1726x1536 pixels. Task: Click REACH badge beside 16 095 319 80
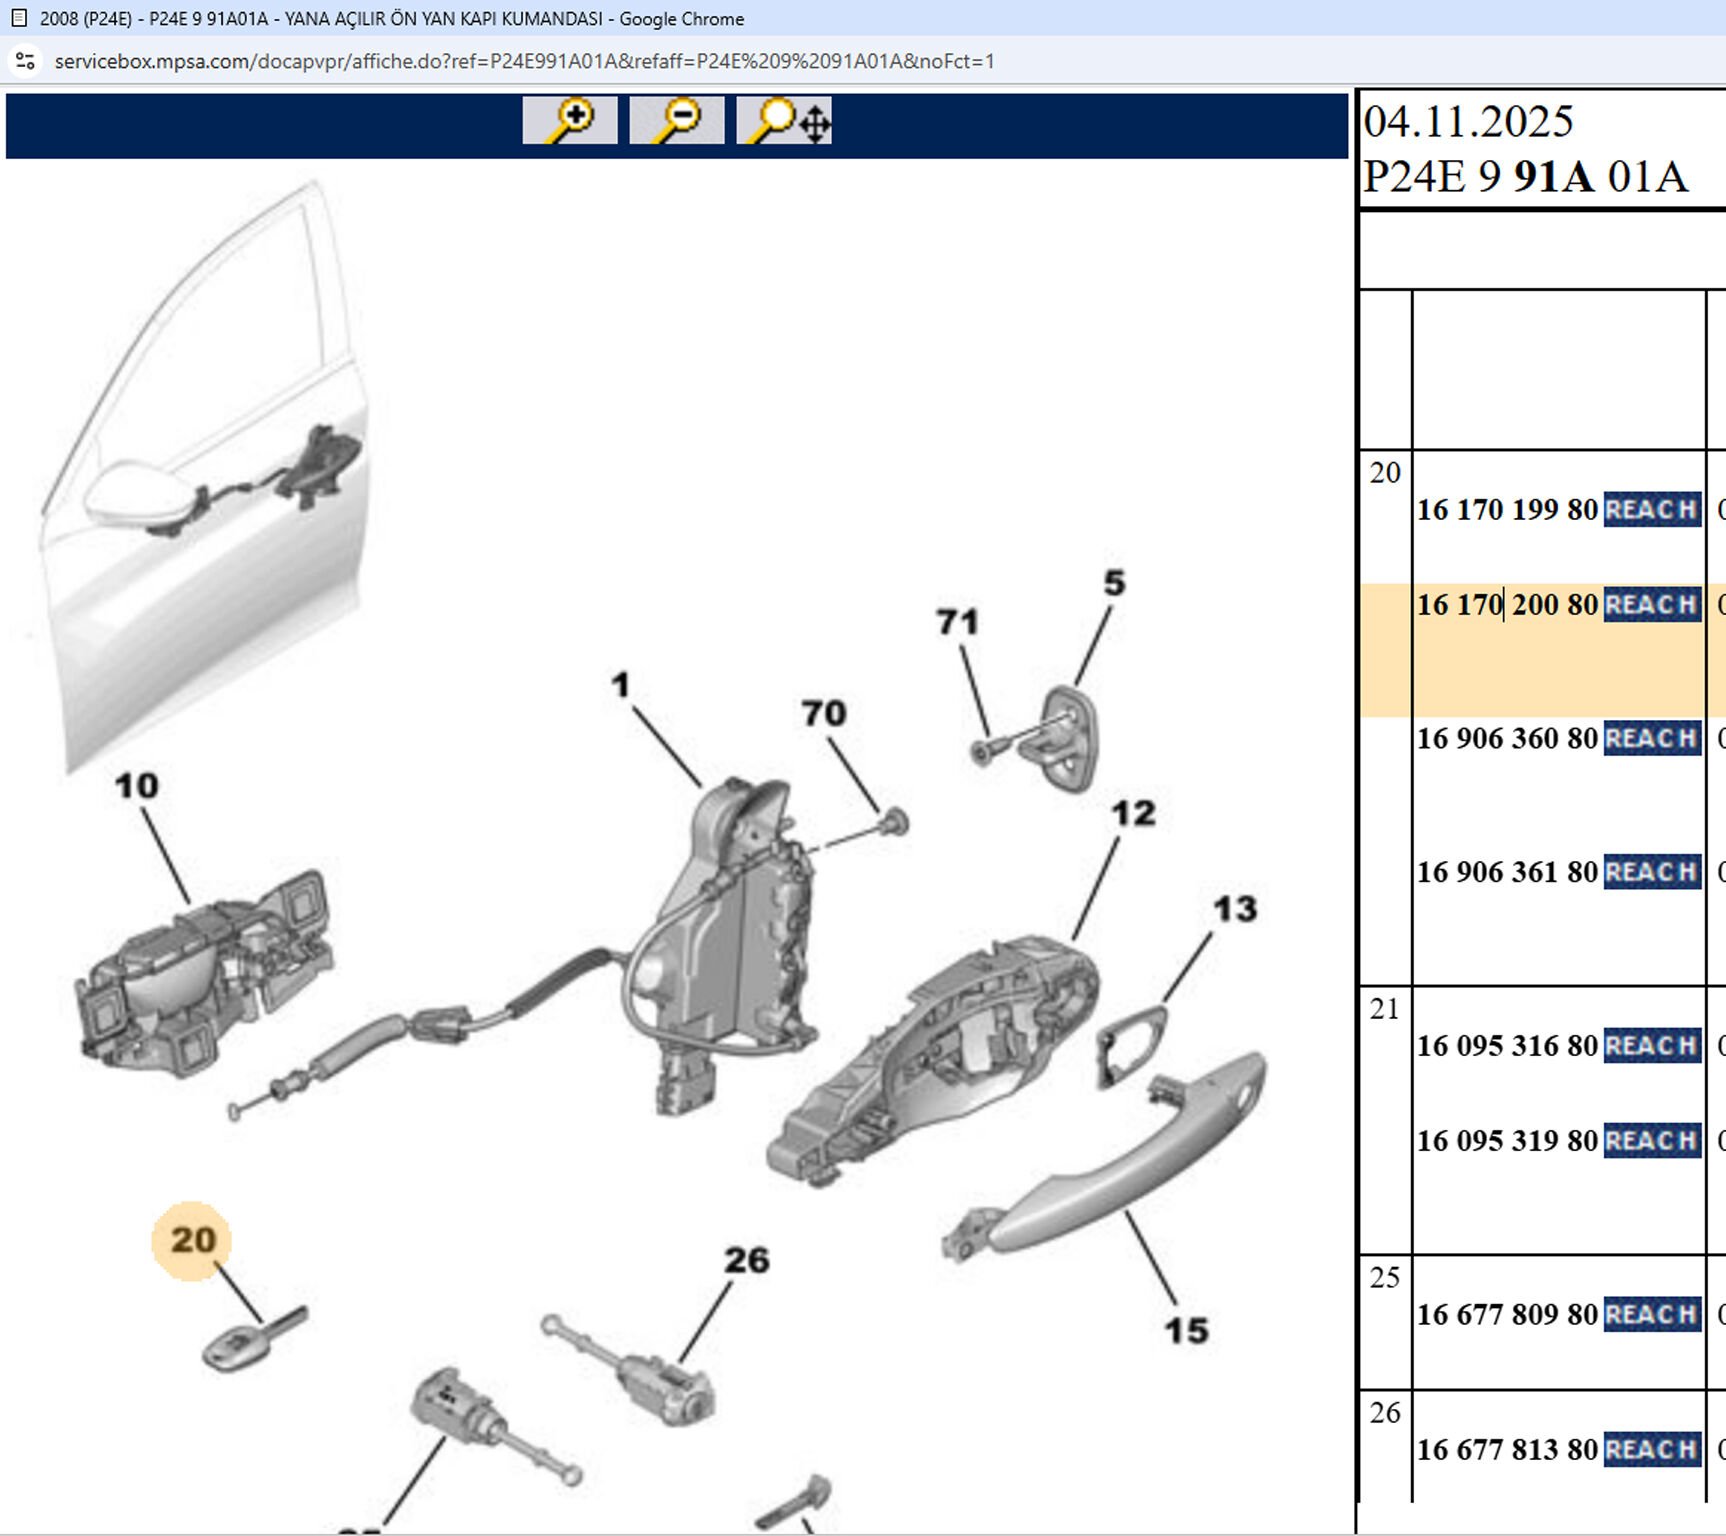click(x=1651, y=1140)
